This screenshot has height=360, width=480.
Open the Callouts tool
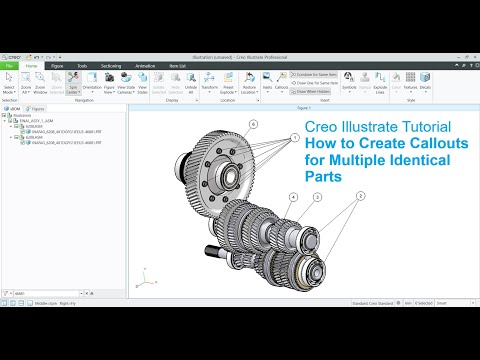coord(281,82)
